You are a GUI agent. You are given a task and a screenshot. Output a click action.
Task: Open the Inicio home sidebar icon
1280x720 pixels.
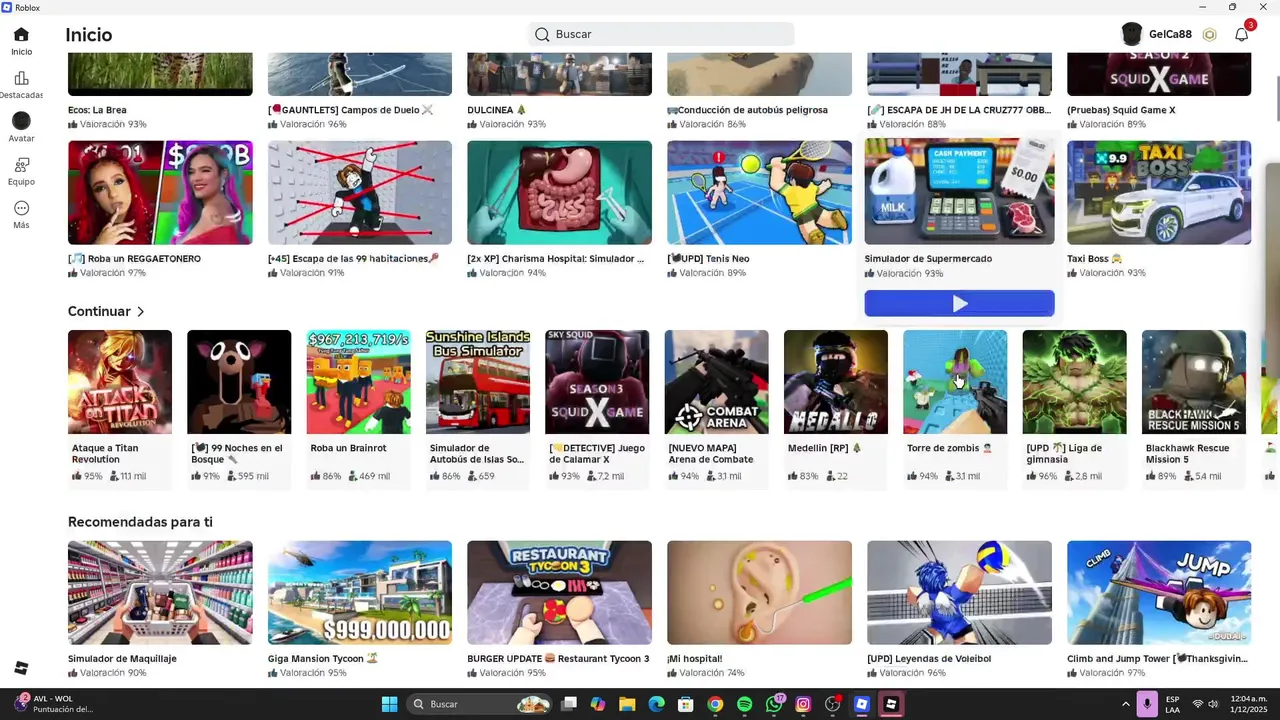coord(21,35)
